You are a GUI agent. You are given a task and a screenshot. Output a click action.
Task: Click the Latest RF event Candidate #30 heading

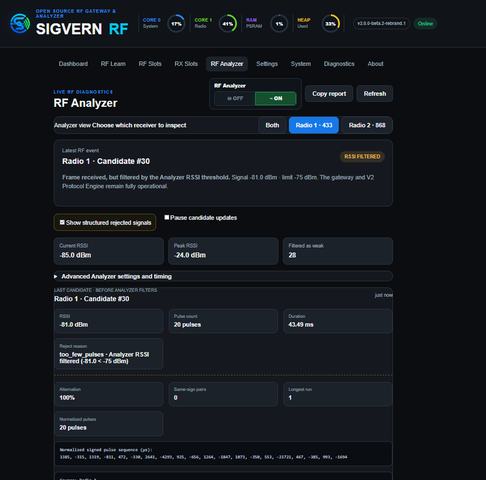(106, 161)
